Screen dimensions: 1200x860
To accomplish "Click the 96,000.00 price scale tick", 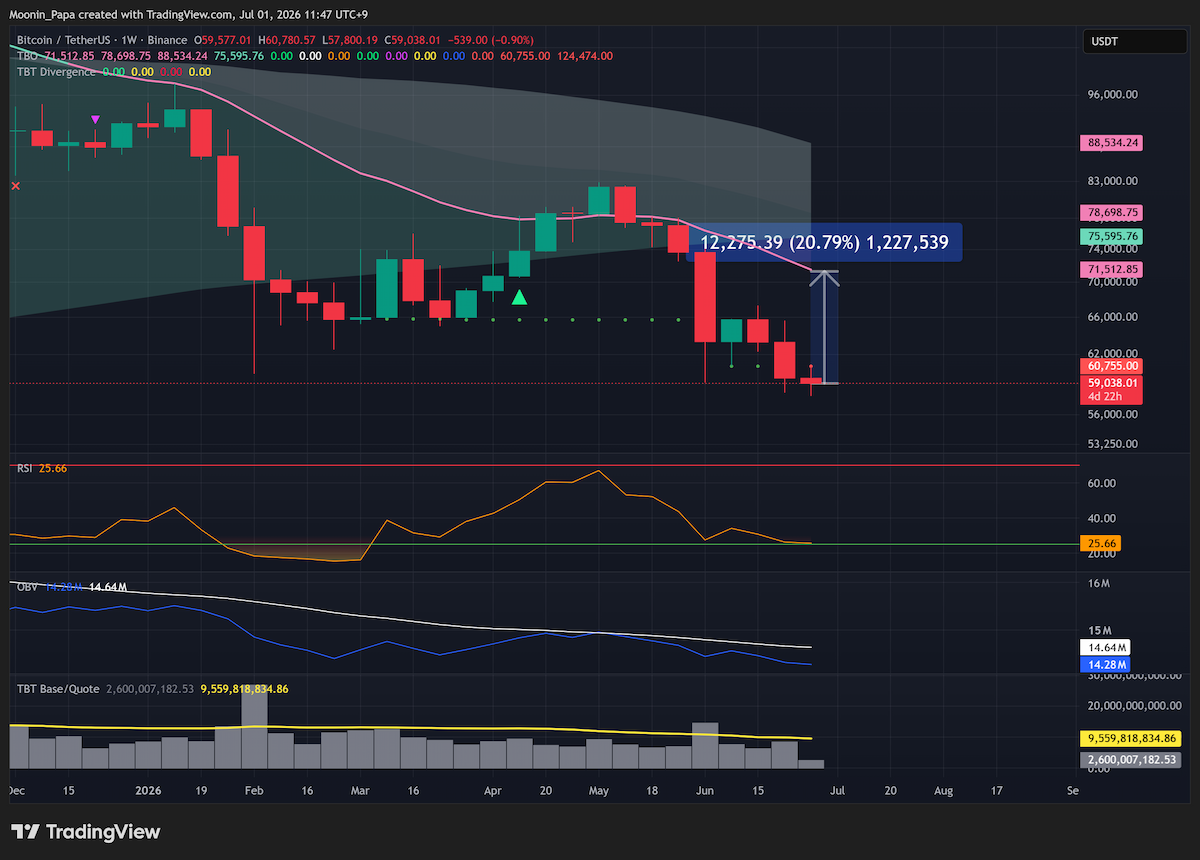I will tap(1113, 95).
